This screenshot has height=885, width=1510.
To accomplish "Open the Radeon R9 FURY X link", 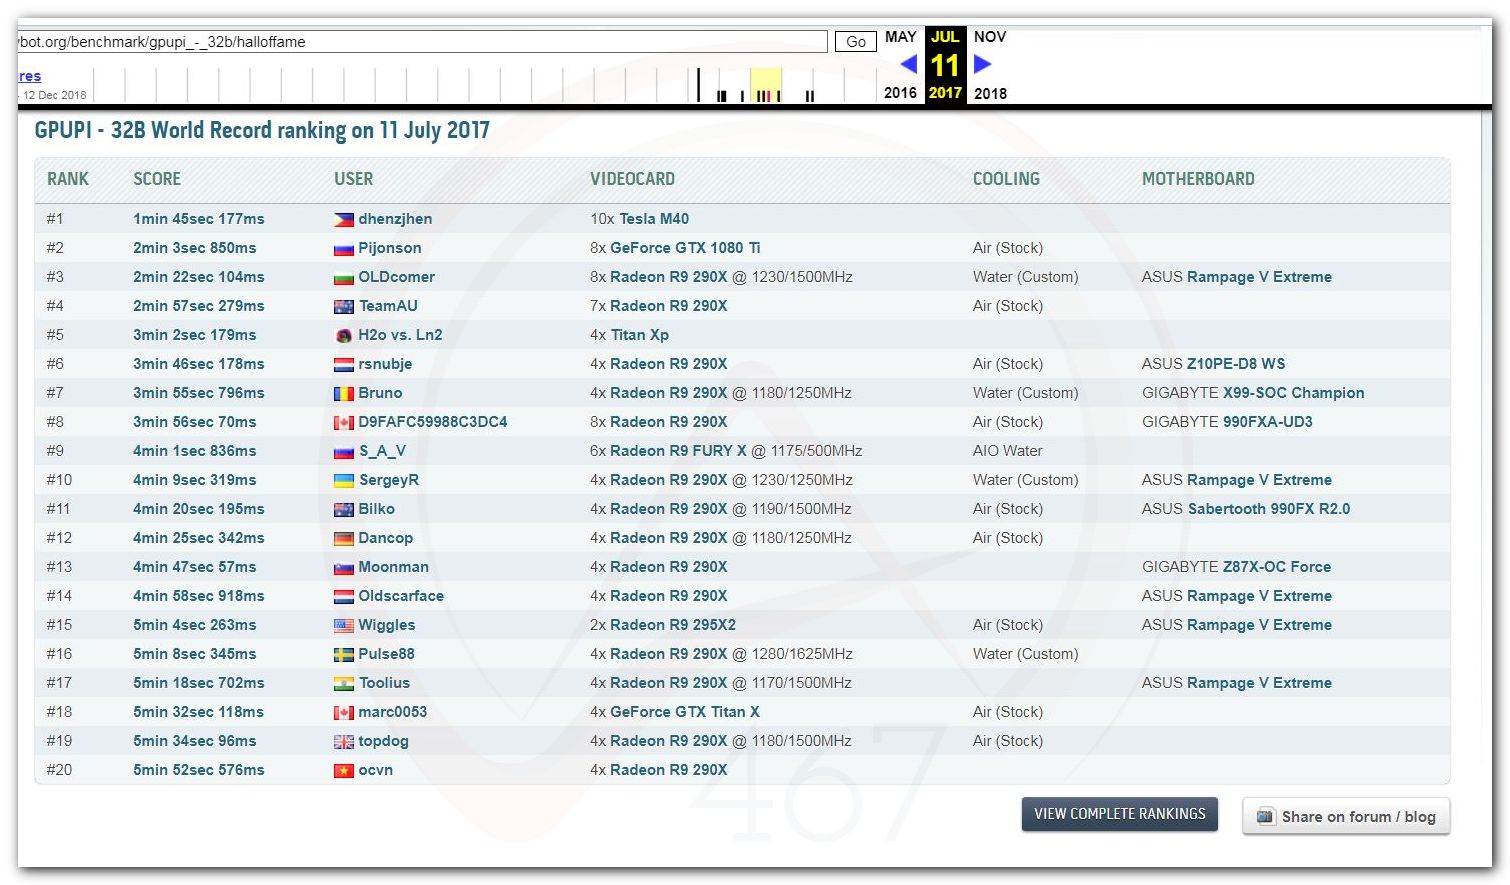I will click(x=678, y=451).
